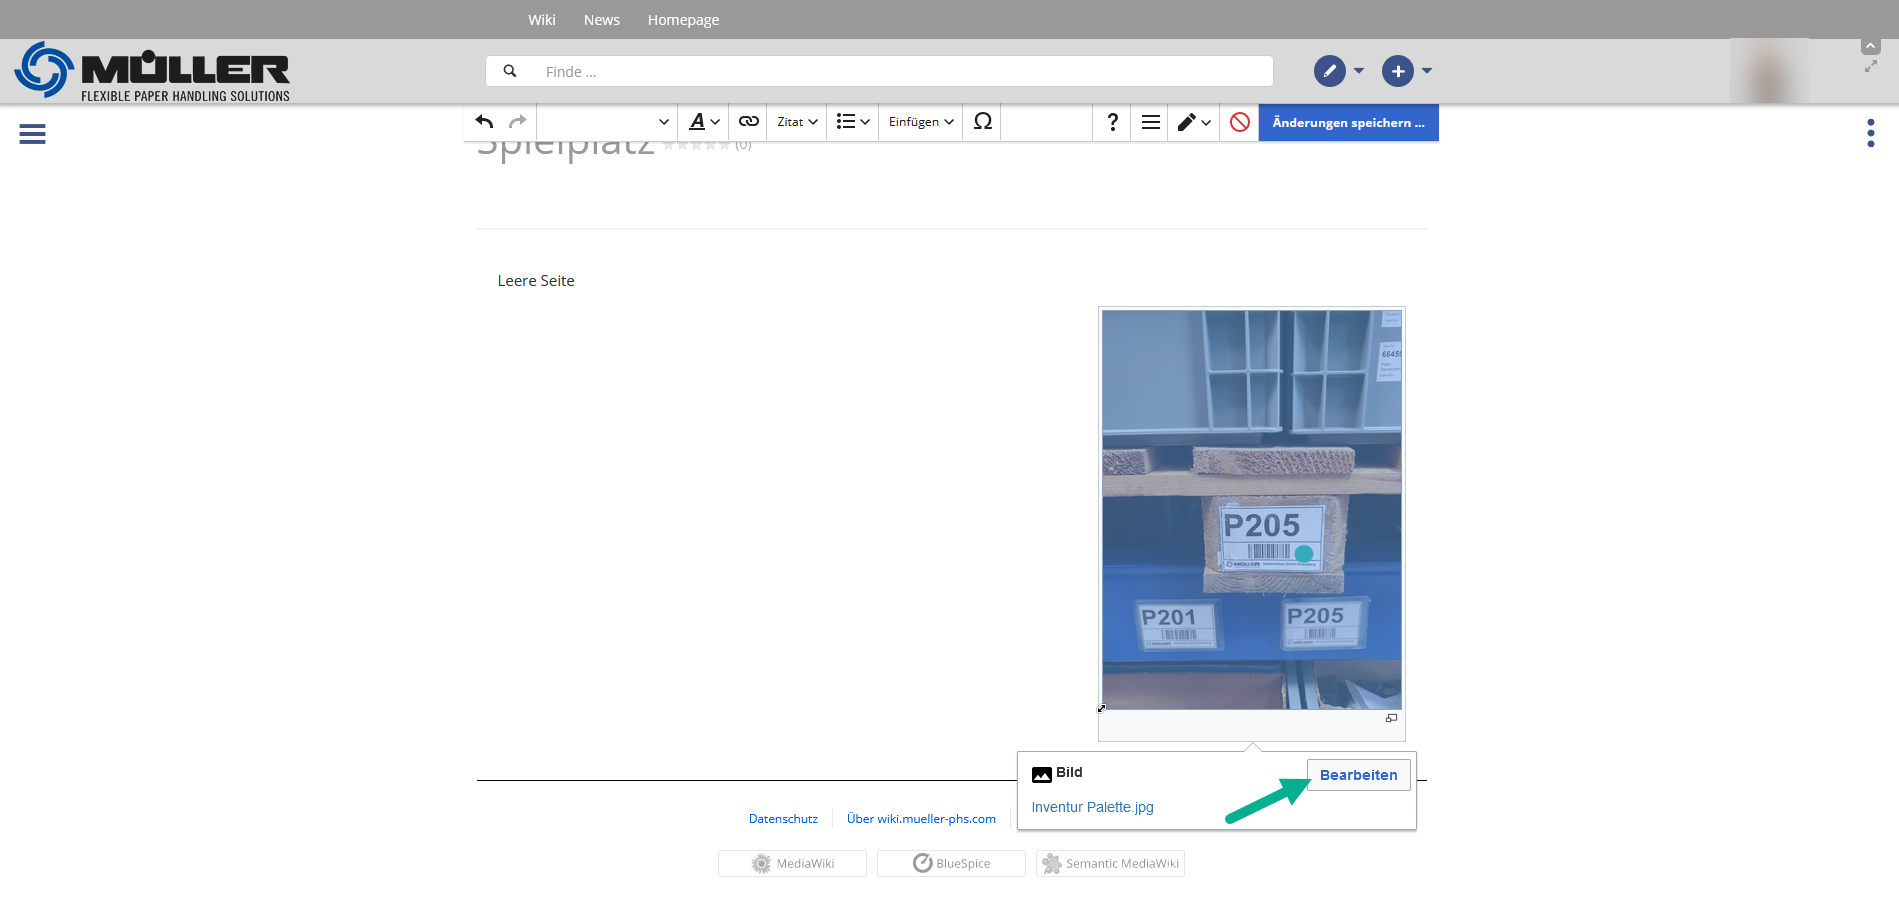Open the special characters Omega tool
The image size is (1899, 924).
[982, 122]
